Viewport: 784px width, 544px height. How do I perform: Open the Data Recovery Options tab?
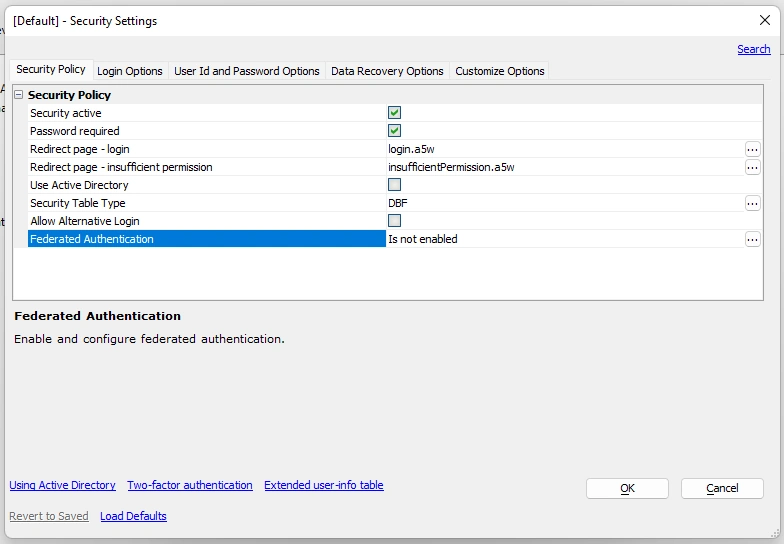pos(387,71)
